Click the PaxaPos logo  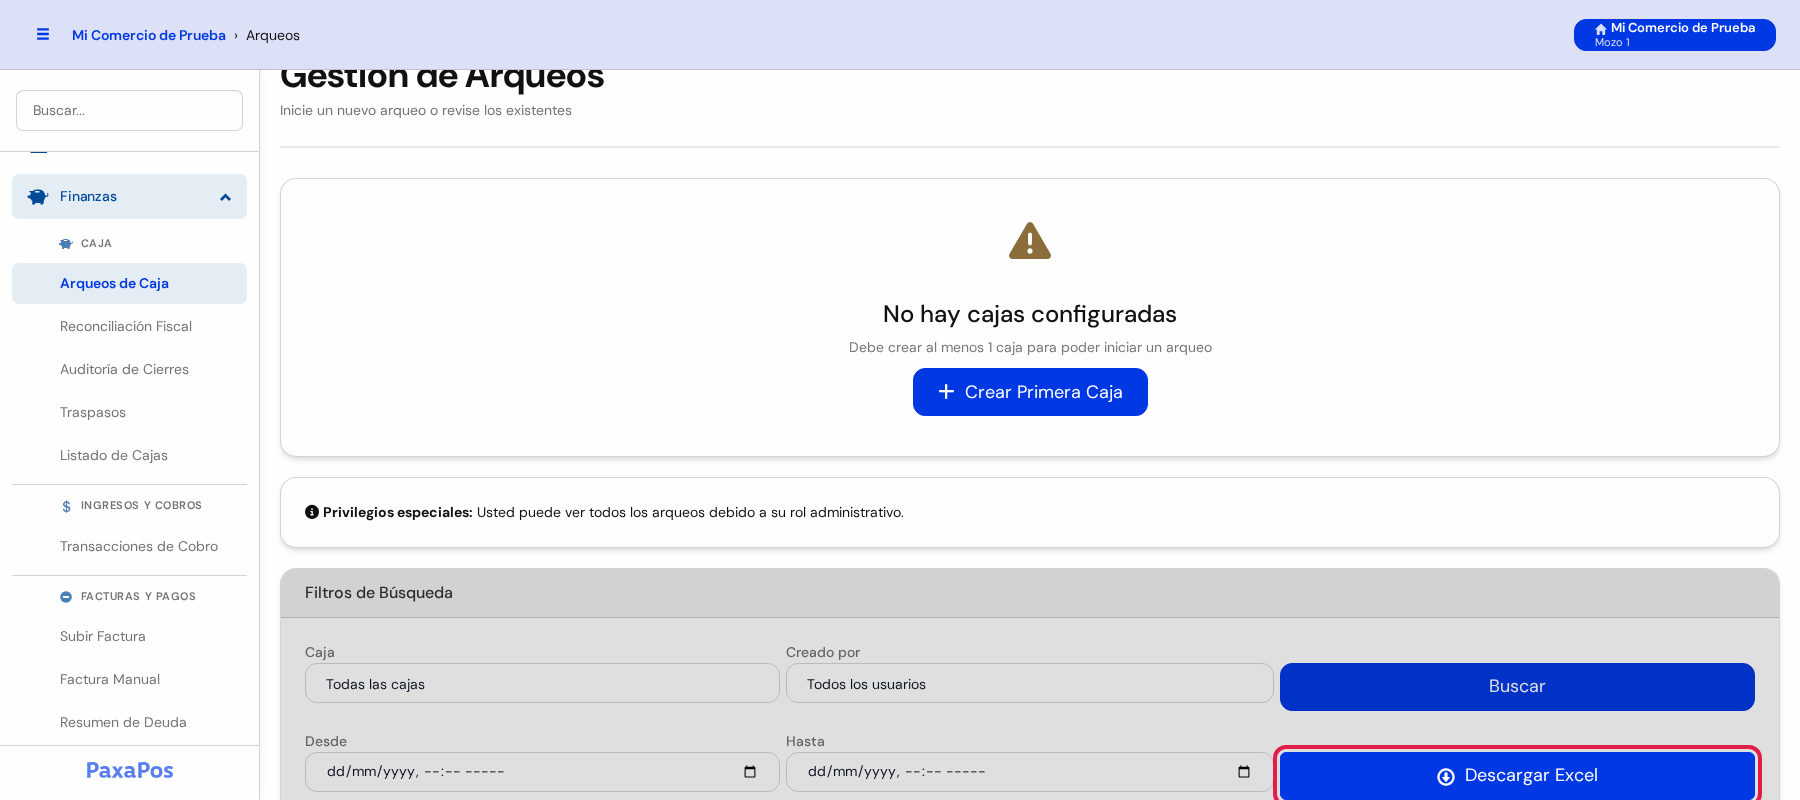[x=130, y=770]
